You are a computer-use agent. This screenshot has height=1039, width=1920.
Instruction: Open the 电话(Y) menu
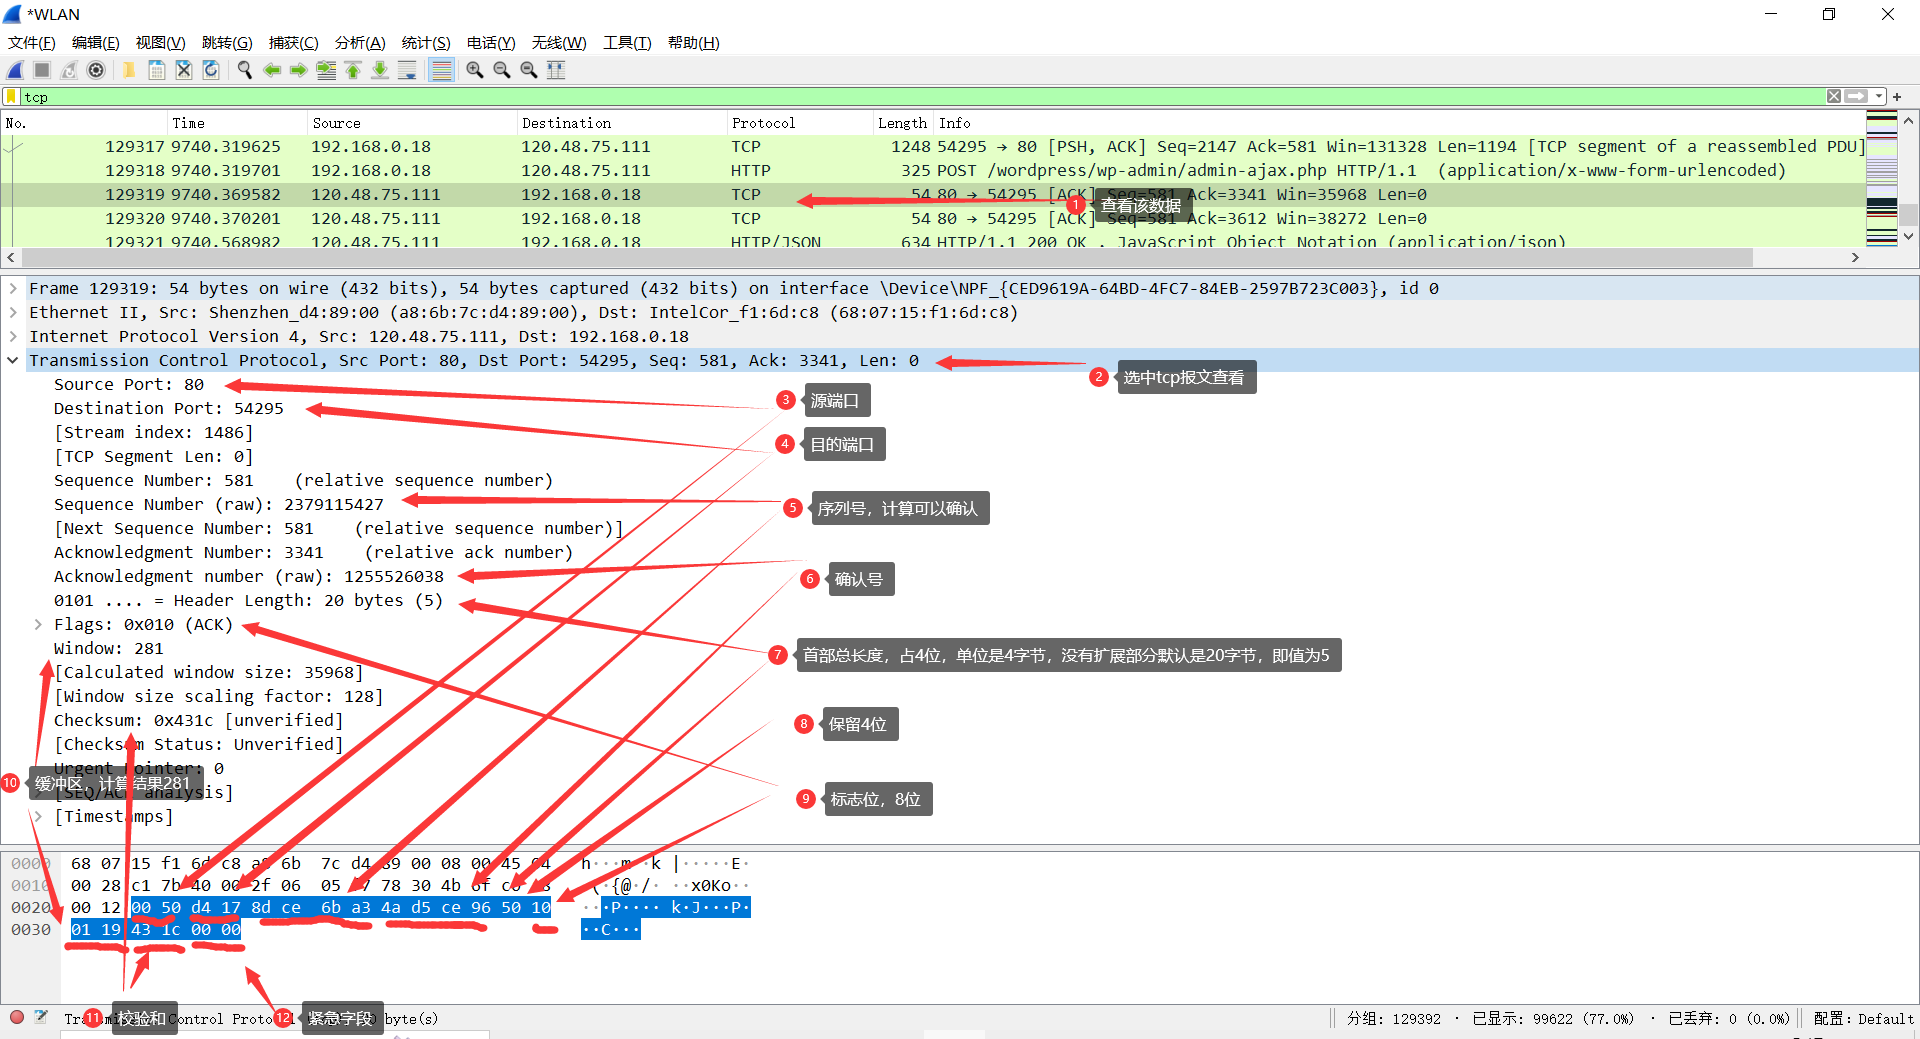pyautogui.click(x=491, y=42)
